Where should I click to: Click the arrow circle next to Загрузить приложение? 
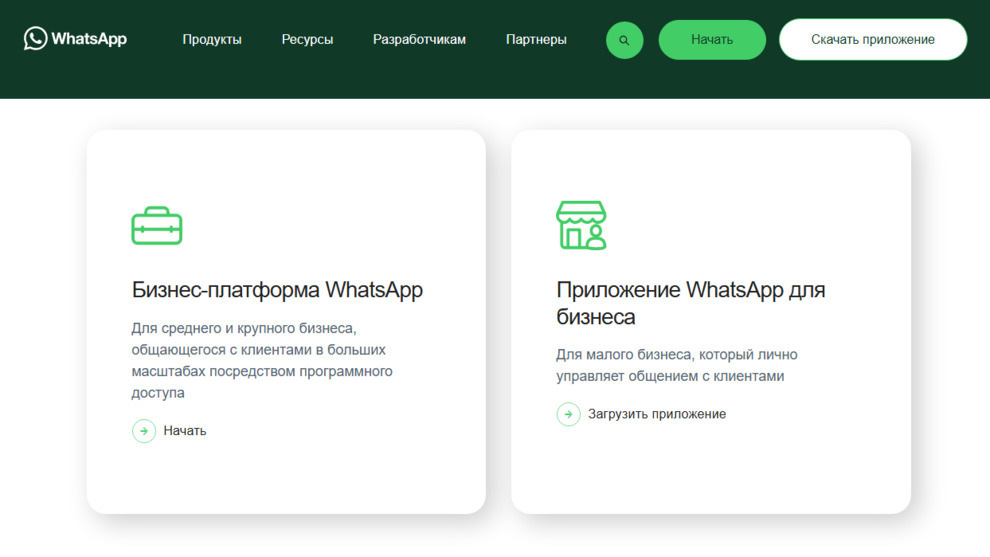click(x=568, y=414)
